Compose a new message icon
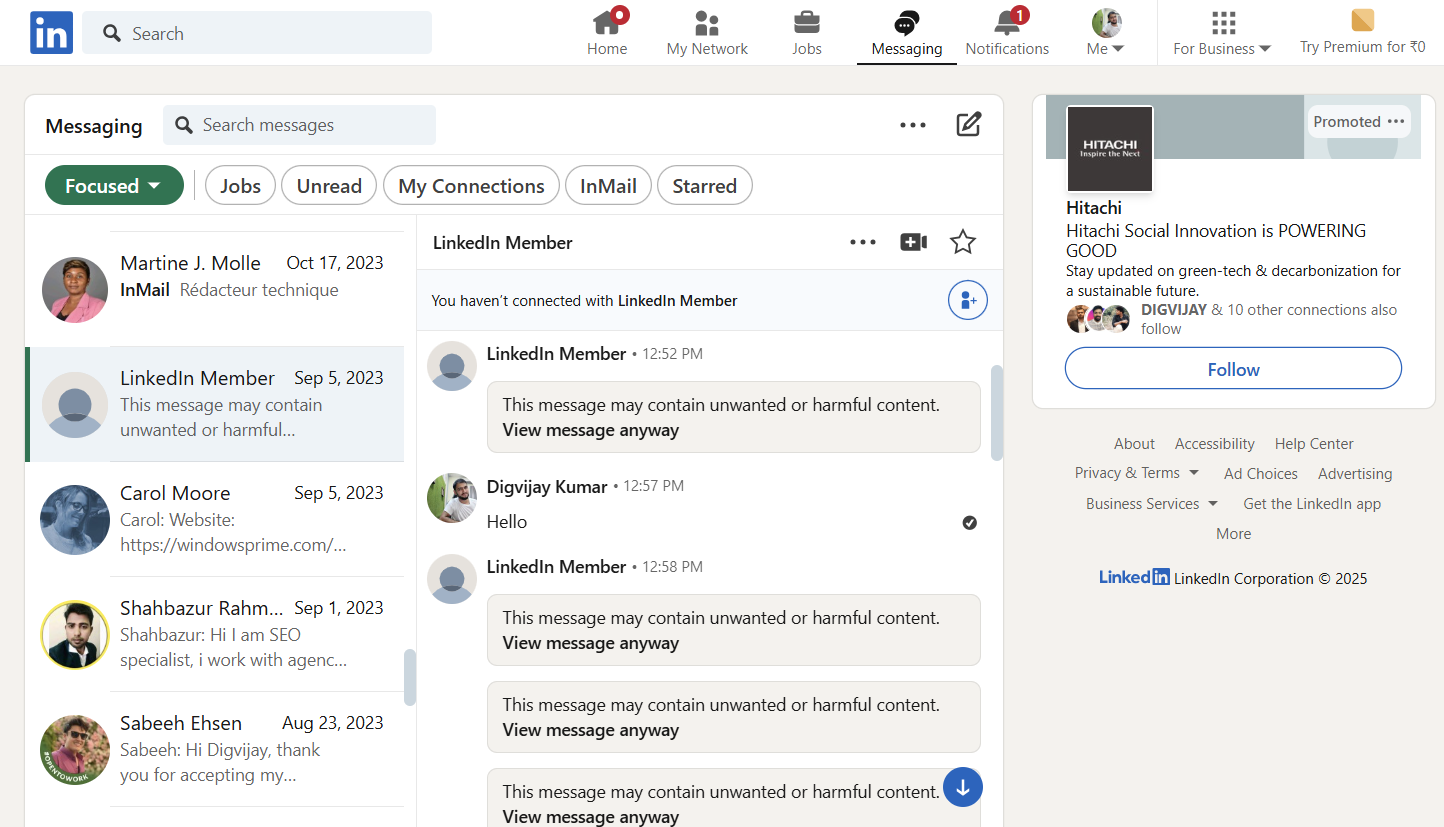Image resolution: width=1444 pixels, height=827 pixels. [968, 125]
